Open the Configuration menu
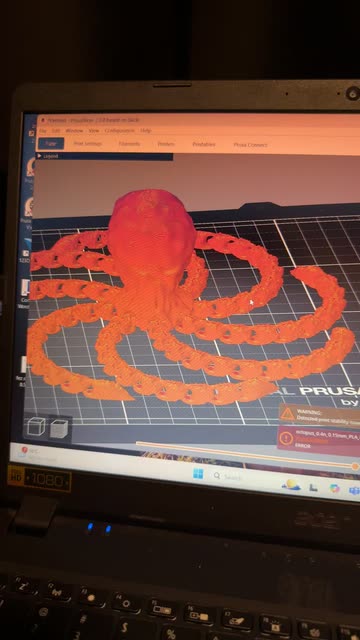The width and height of the screenshot is (360, 640). coord(120,131)
